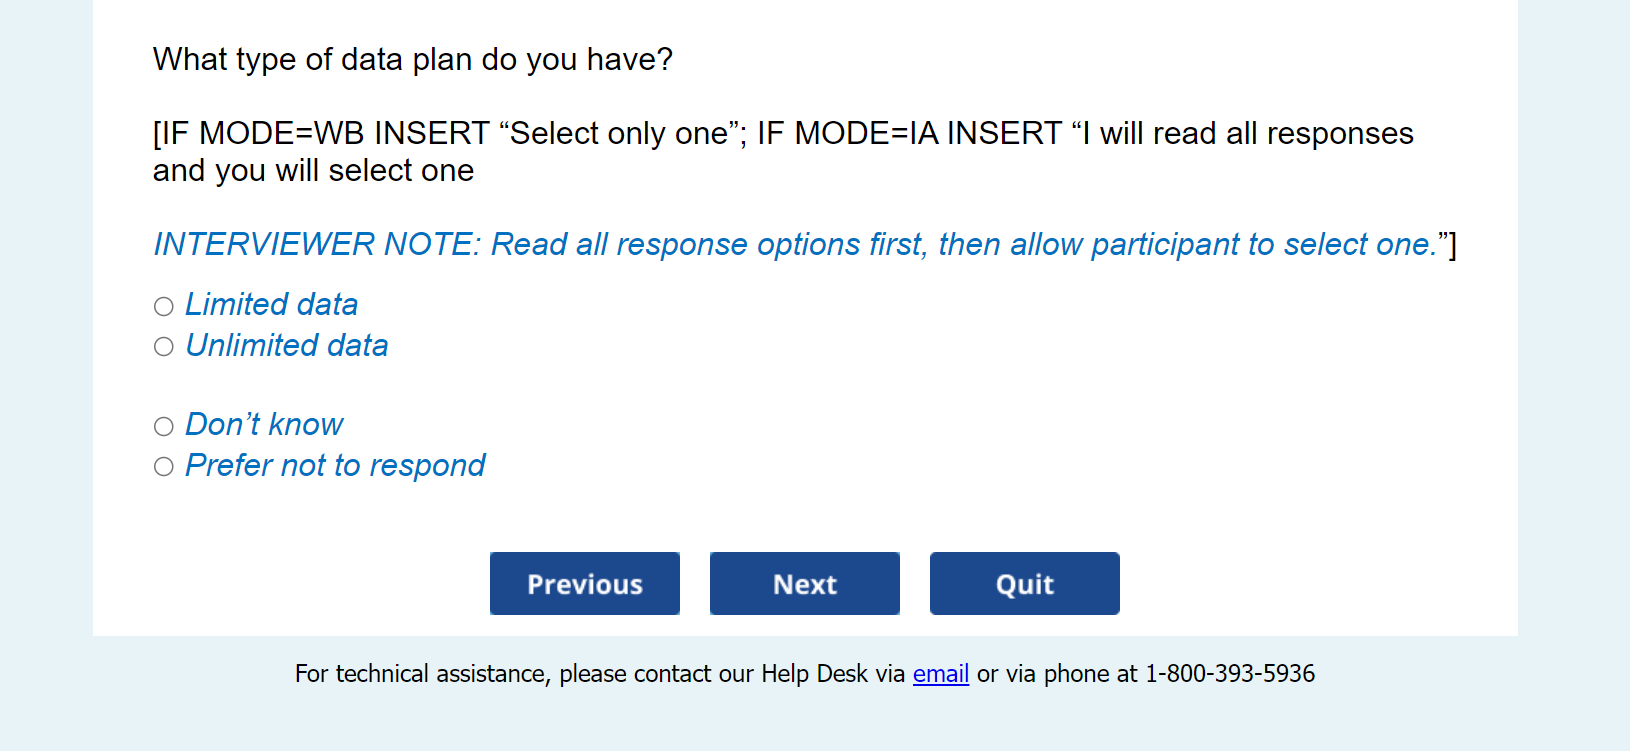
Task: Select the Prefer not to respond radio
Action: point(164,467)
